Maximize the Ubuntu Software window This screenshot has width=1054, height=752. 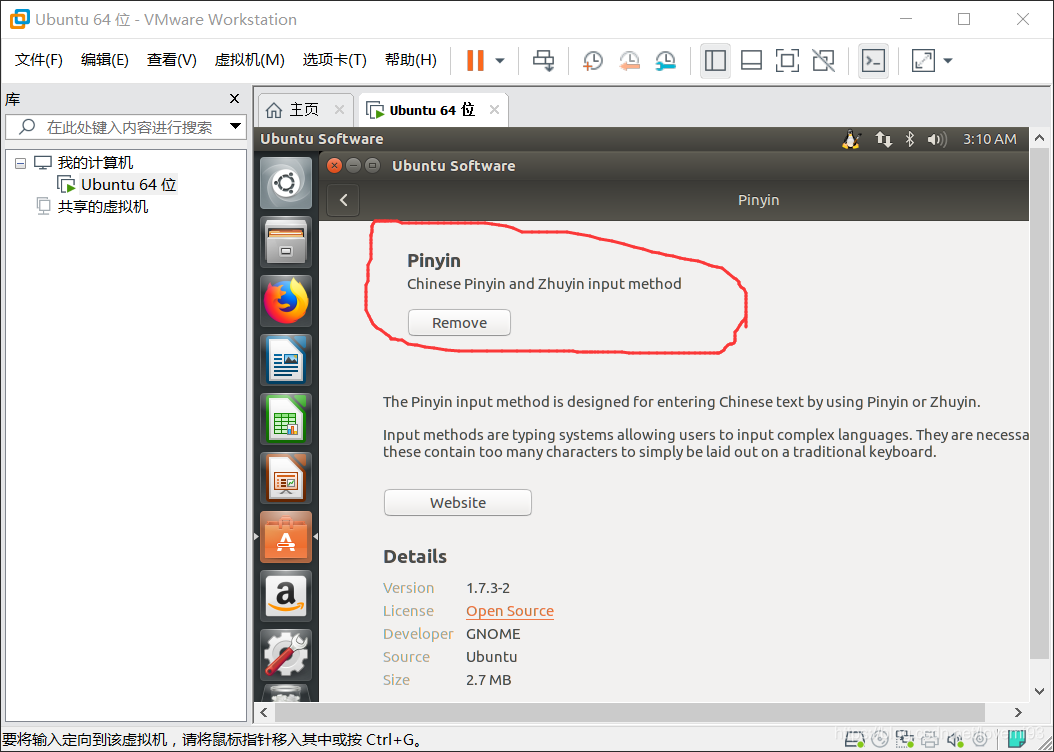372,165
